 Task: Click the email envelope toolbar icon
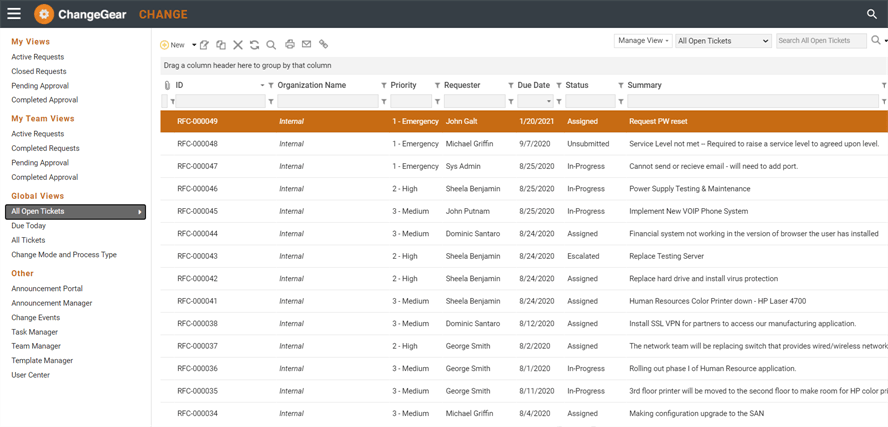point(307,45)
